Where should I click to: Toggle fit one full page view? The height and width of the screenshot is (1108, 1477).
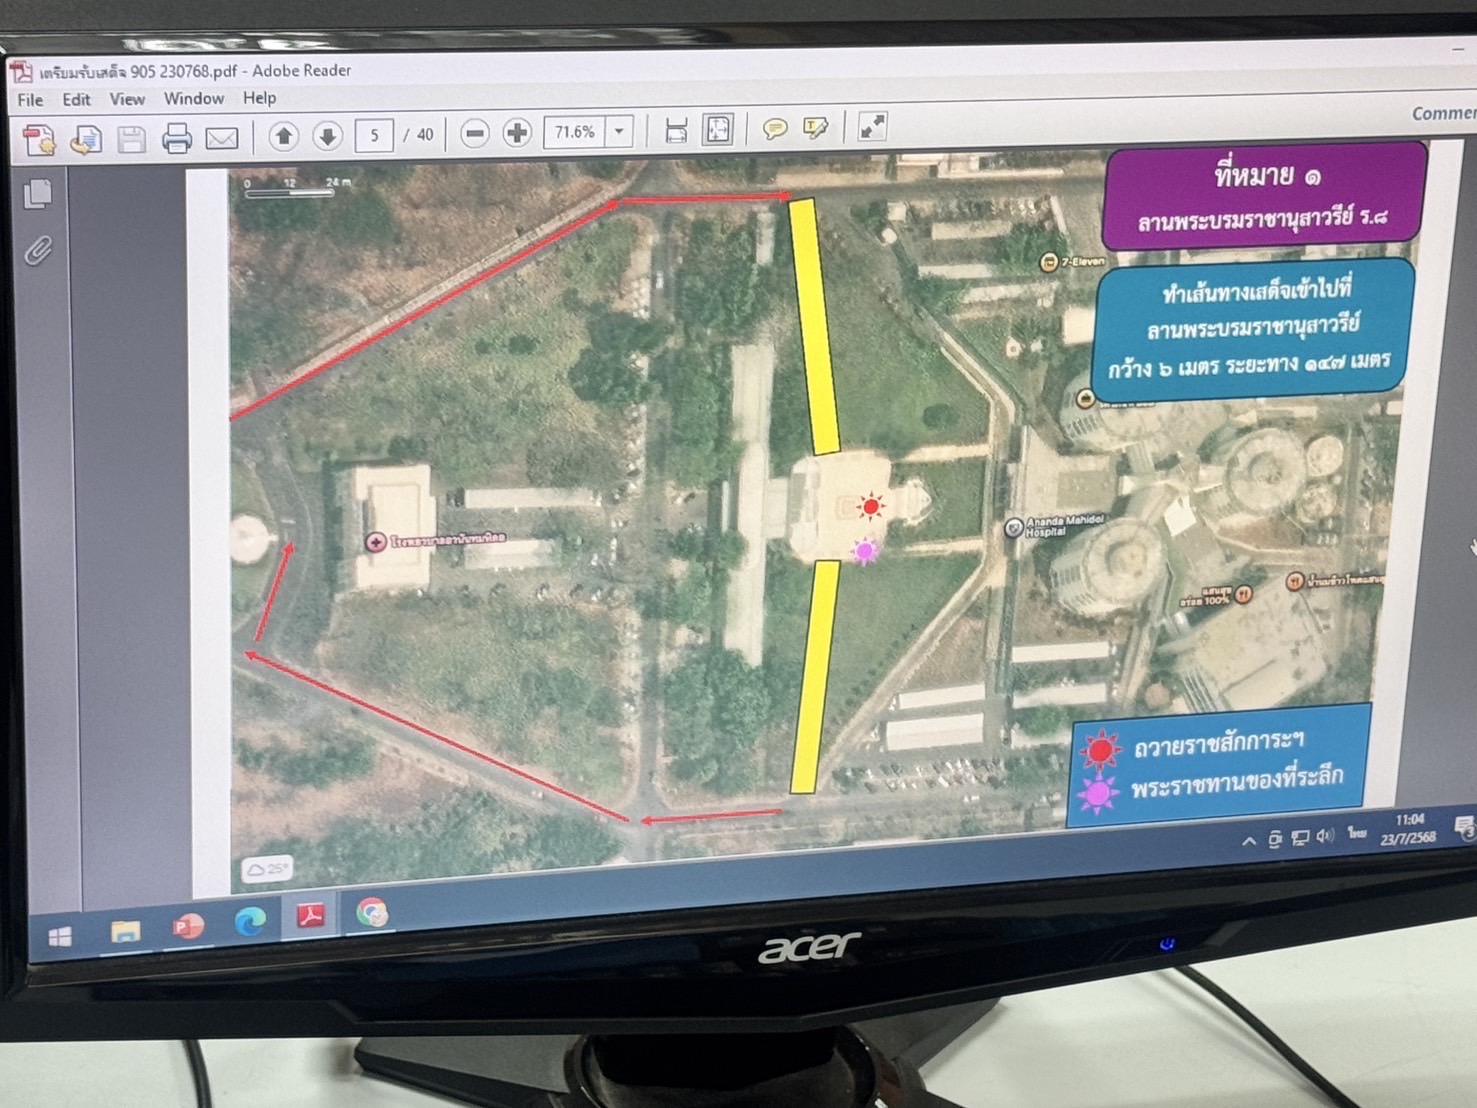[717, 130]
